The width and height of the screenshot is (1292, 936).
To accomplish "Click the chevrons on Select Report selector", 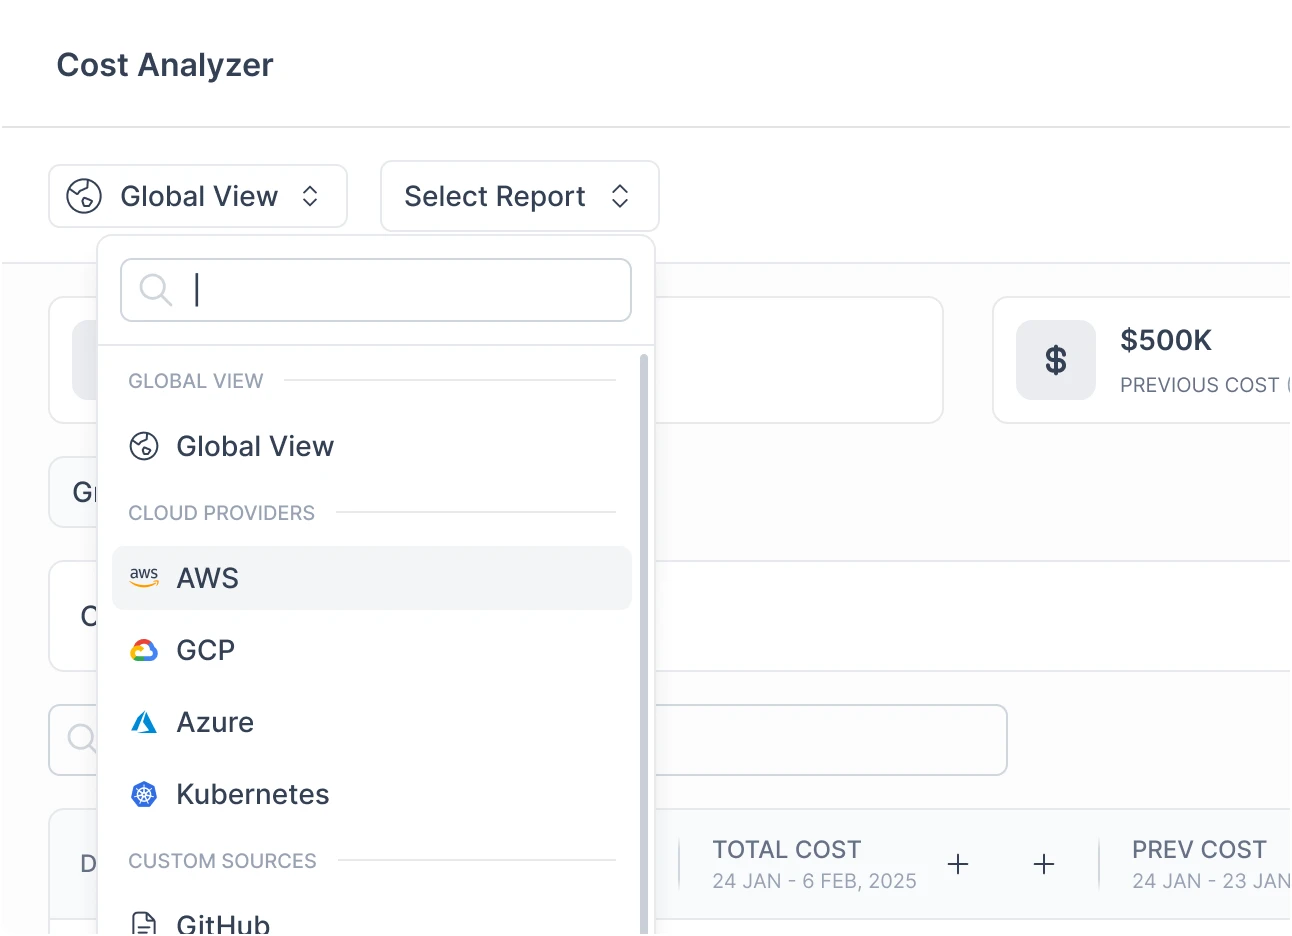I will (x=620, y=196).
